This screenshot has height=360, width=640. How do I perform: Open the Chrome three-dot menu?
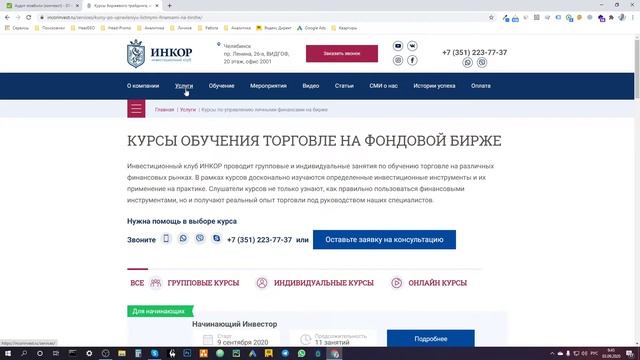(x=633, y=18)
